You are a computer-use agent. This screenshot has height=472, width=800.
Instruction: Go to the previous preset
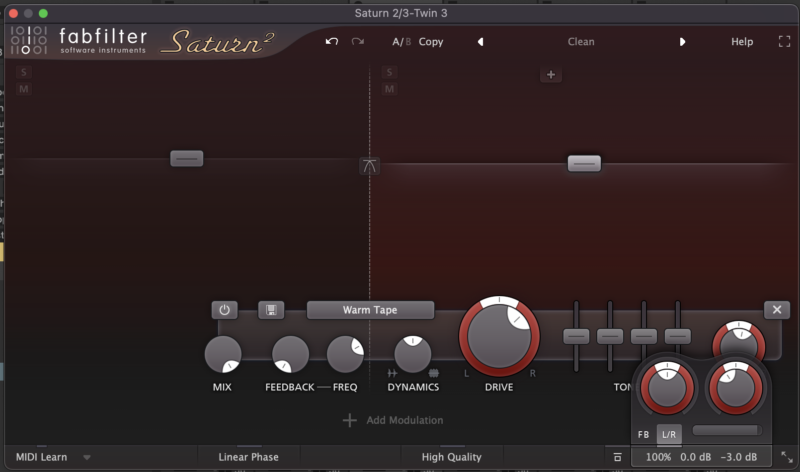point(480,42)
